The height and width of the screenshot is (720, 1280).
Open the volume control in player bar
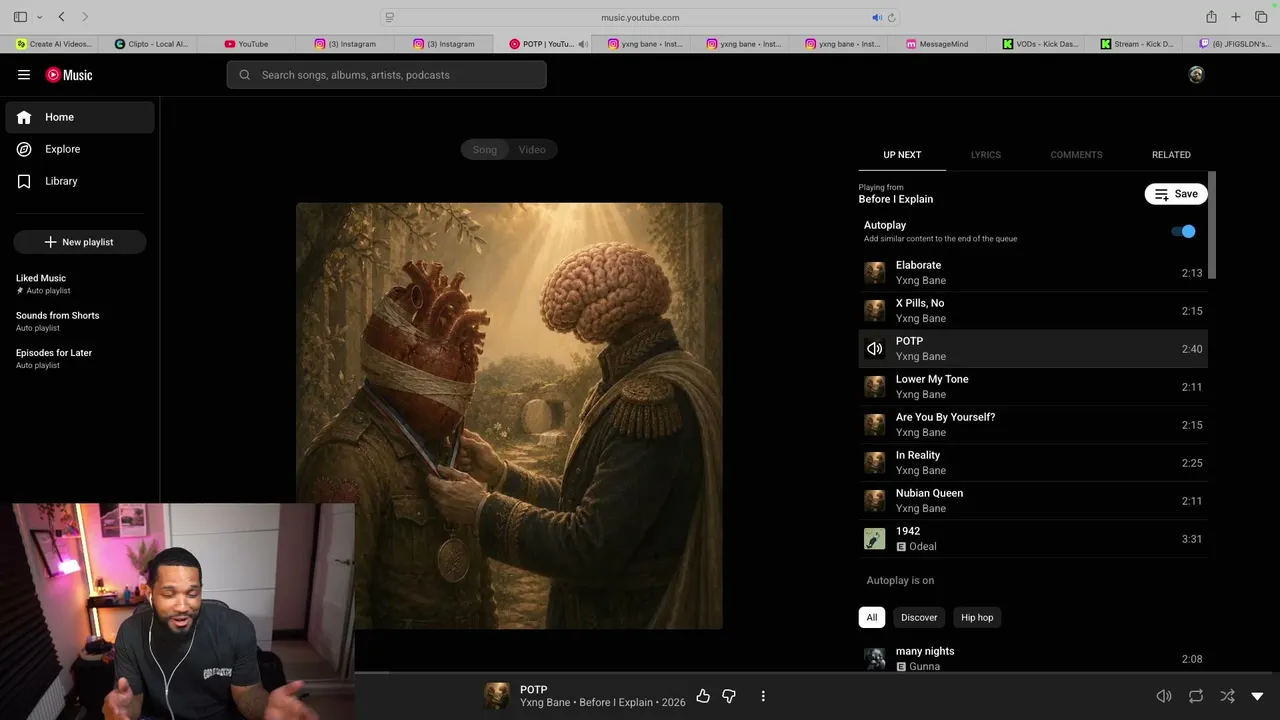tap(1164, 696)
